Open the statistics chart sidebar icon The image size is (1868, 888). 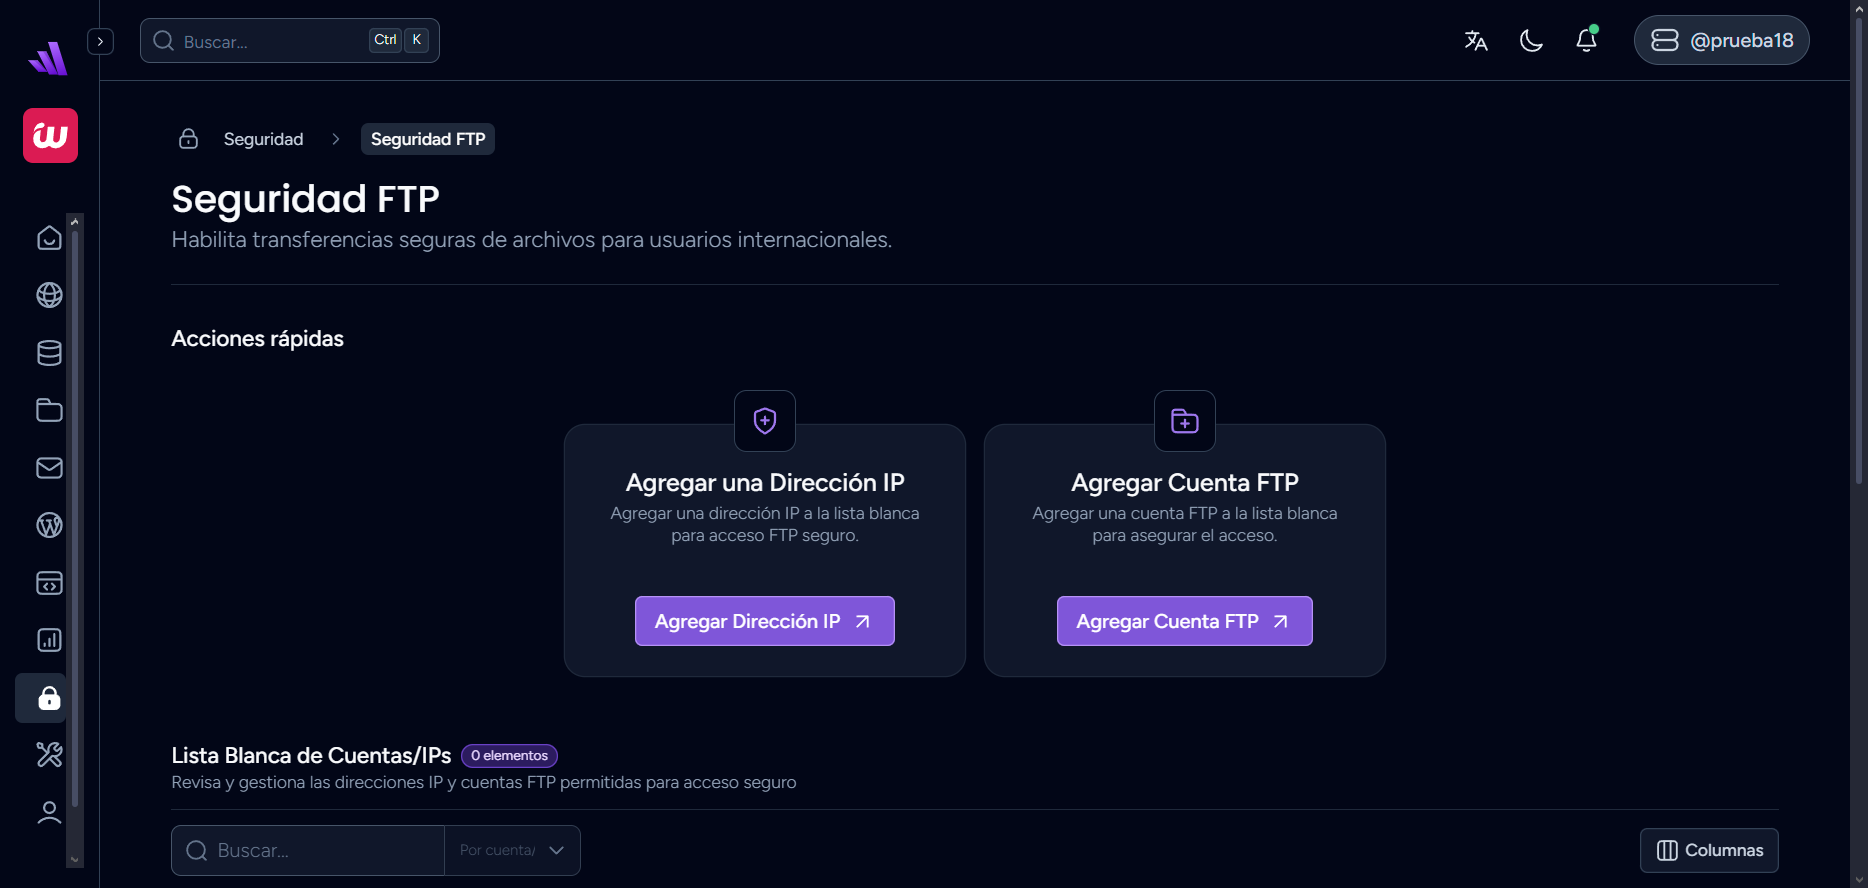(x=49, y=640)
